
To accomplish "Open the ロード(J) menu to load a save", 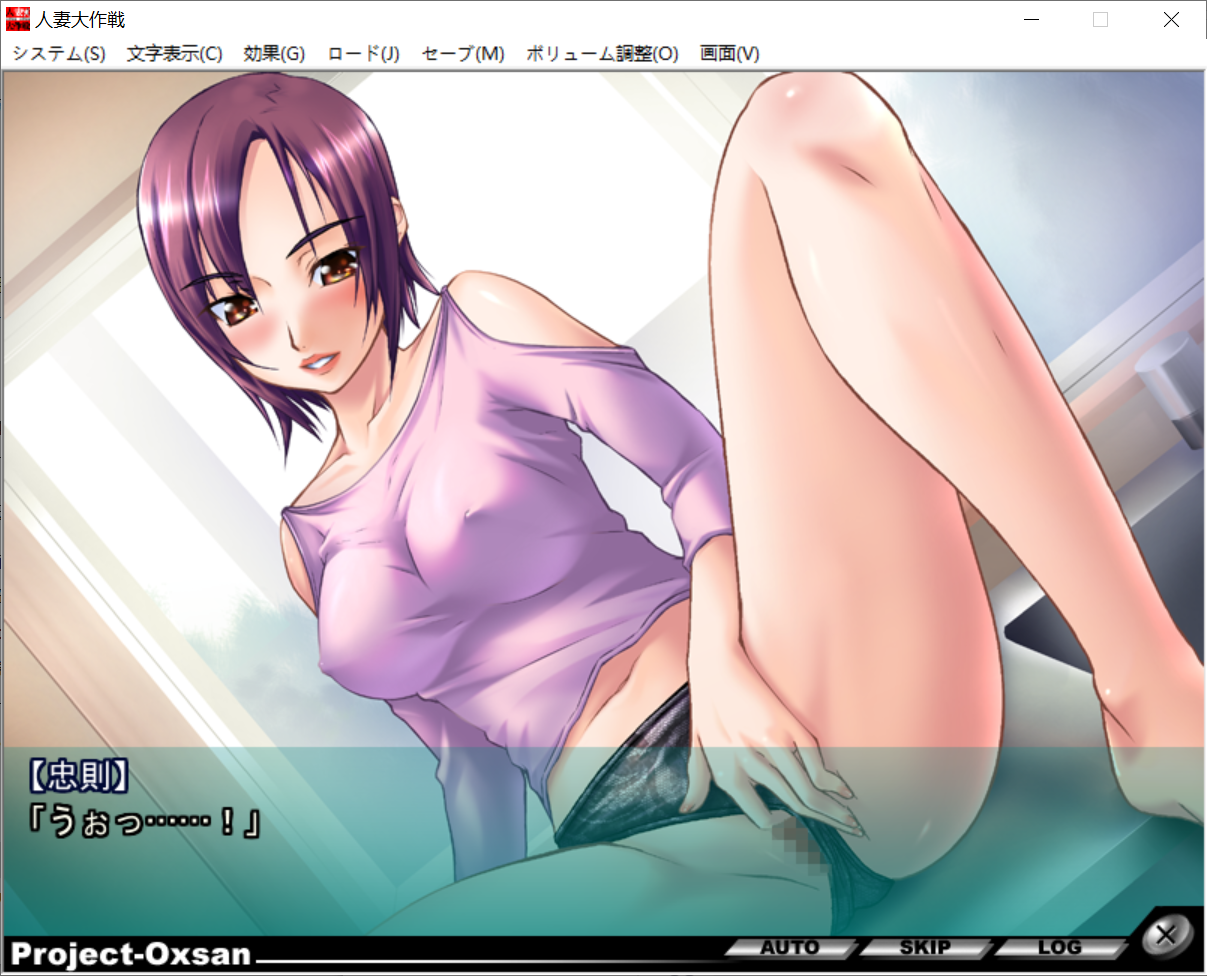I will click(x=362, y=54).
